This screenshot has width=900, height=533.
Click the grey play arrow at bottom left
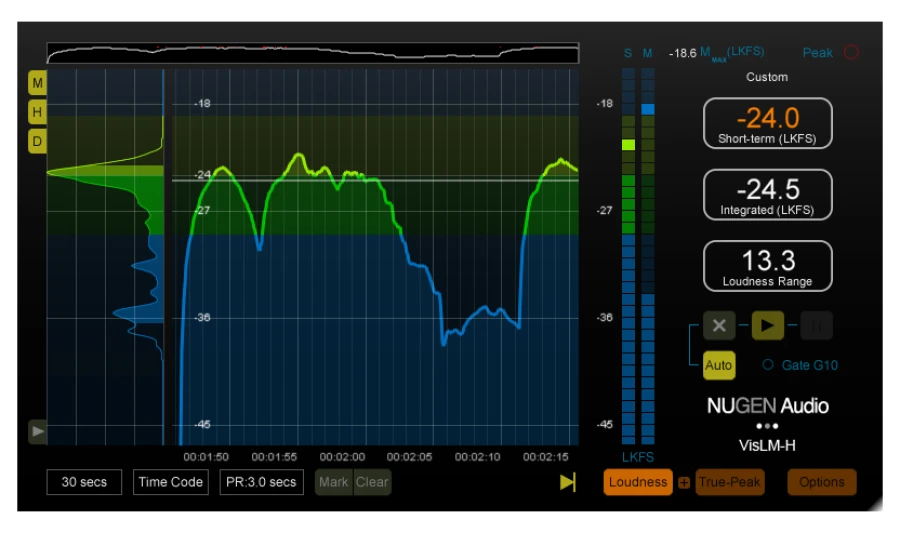(37, 431)
